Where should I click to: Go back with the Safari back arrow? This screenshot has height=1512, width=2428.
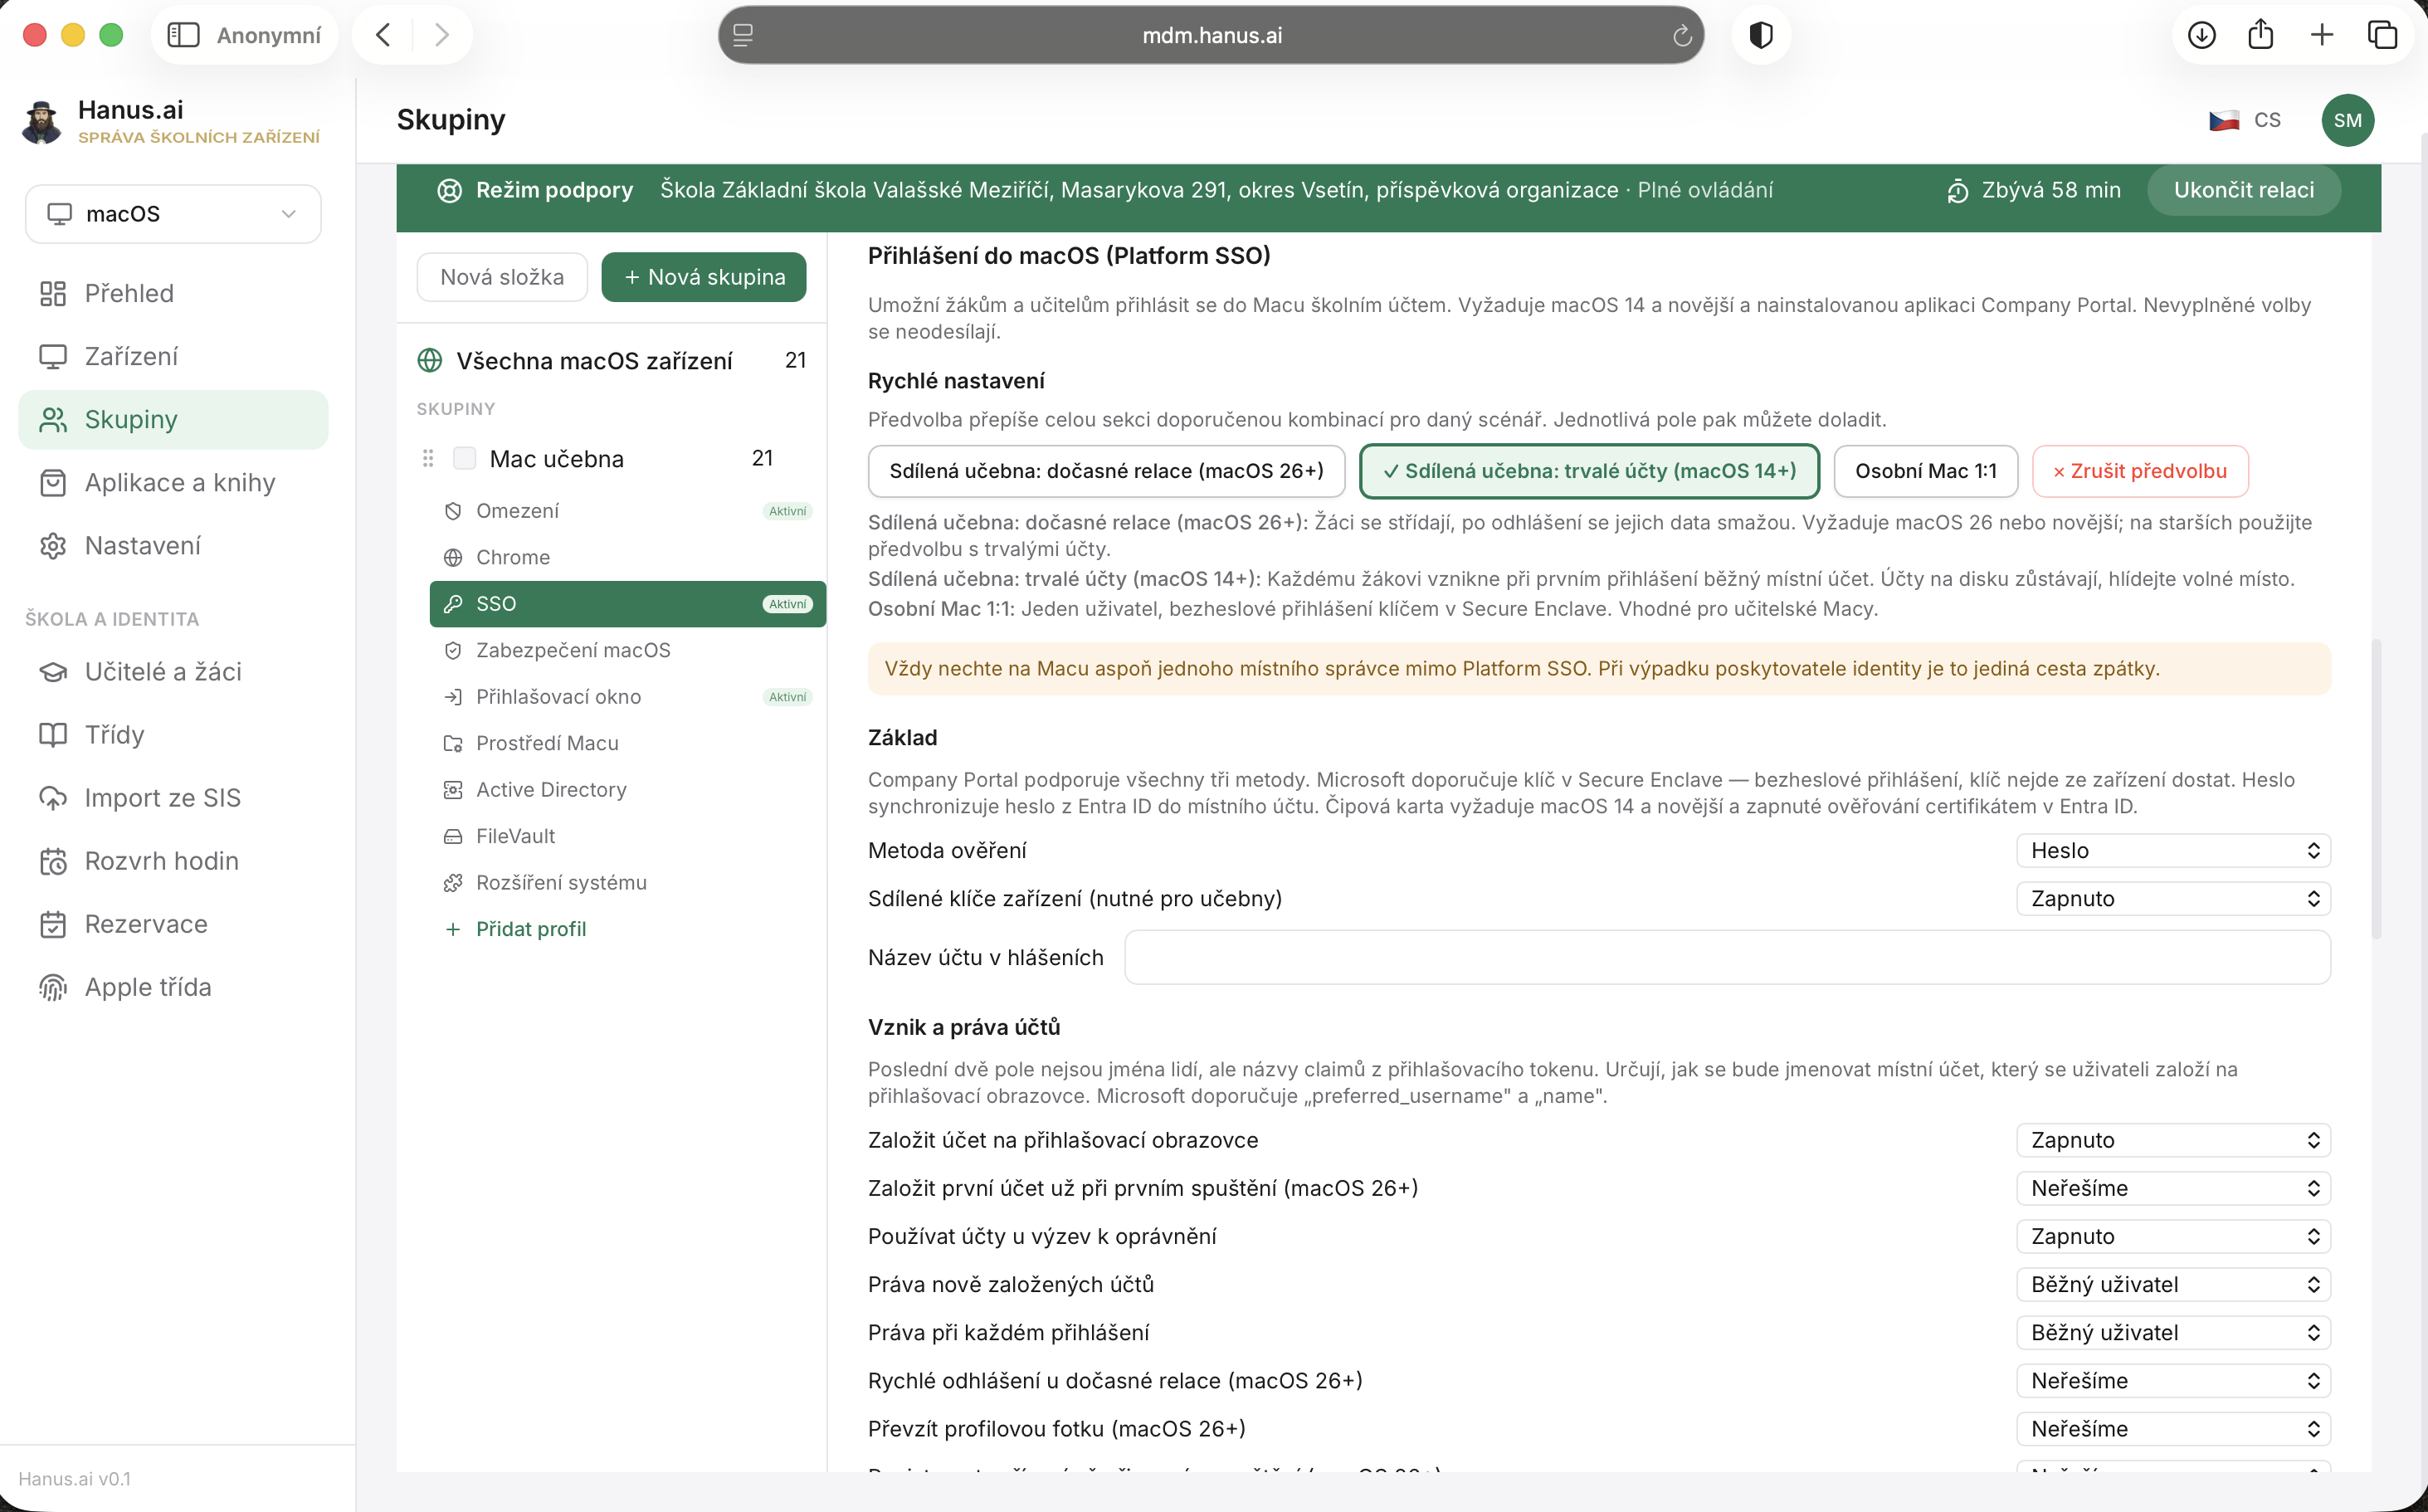(x=383, y=35)
